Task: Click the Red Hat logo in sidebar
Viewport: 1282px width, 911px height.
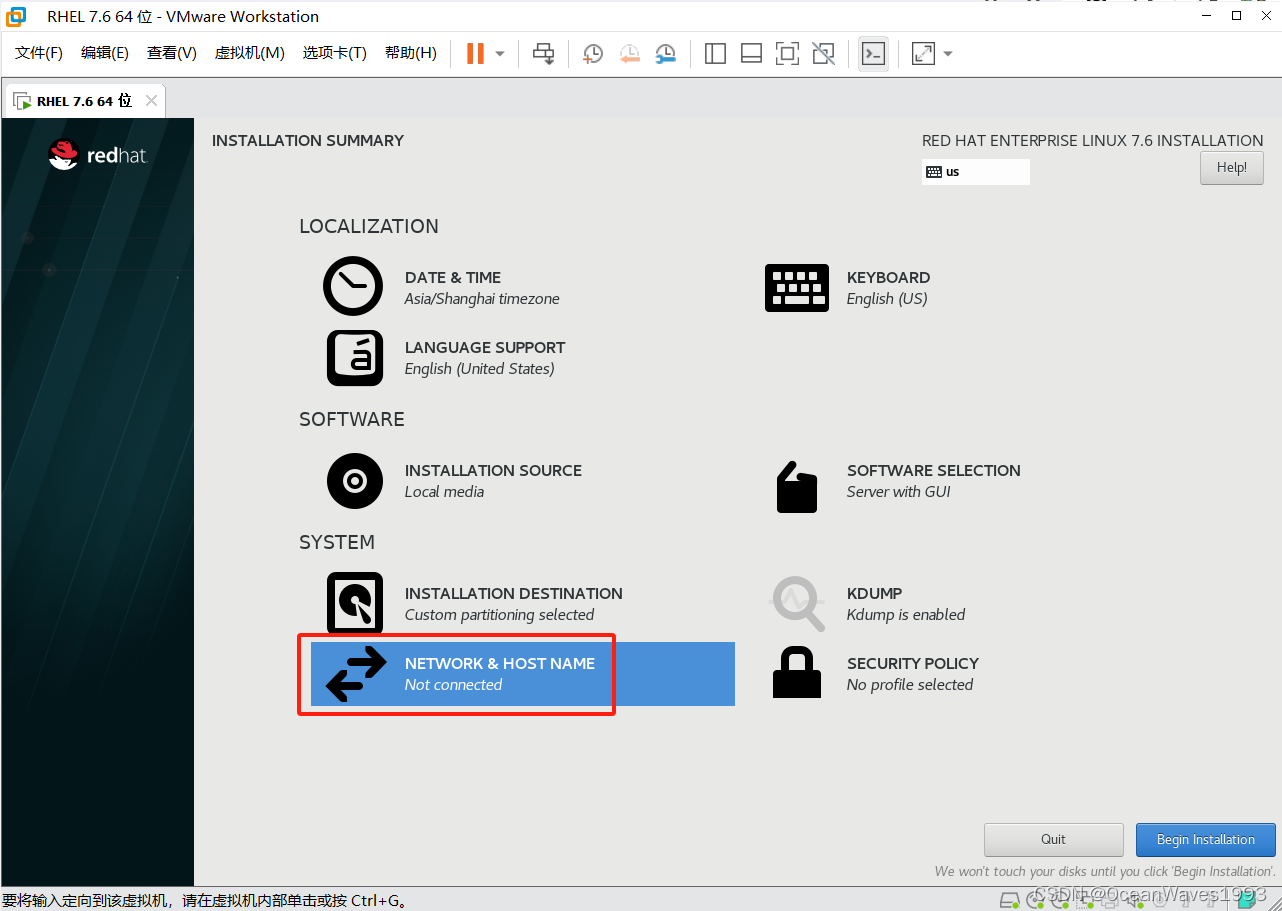Action: pos(97,155)
